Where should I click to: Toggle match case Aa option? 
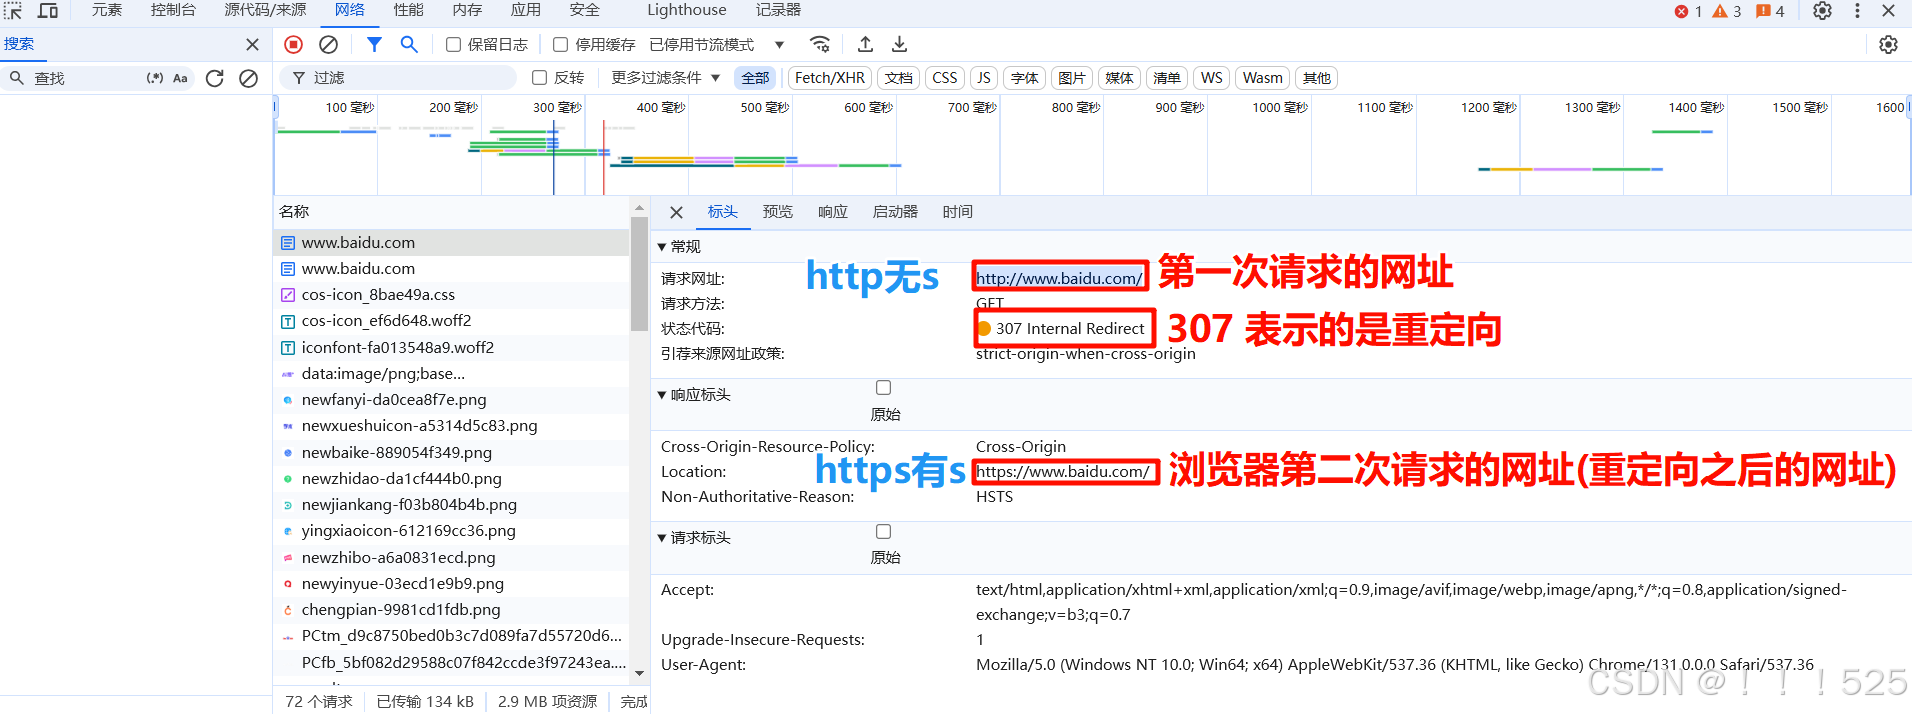[x=180, y=78]
